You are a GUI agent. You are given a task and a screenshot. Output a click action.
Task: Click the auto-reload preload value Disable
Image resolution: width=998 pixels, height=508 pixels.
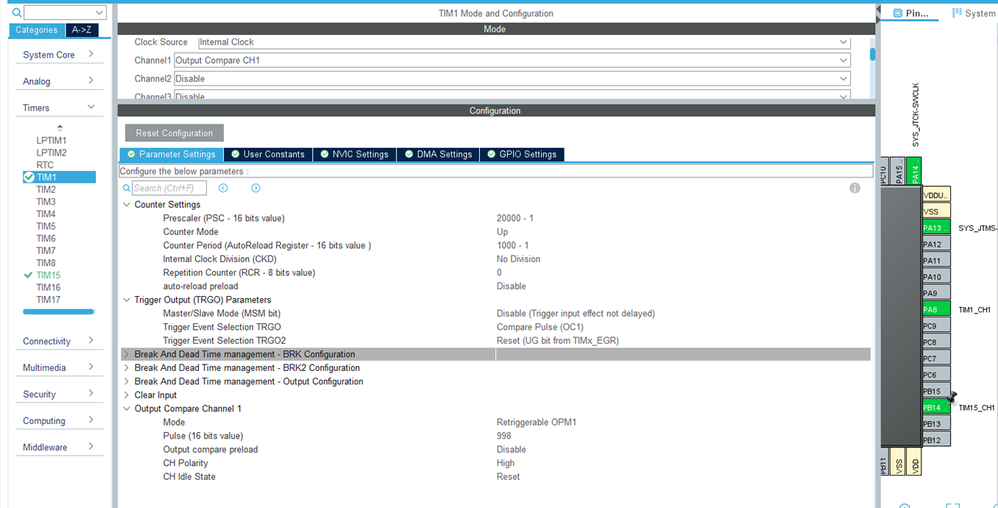pyautogui.click(x=511, y=286)
